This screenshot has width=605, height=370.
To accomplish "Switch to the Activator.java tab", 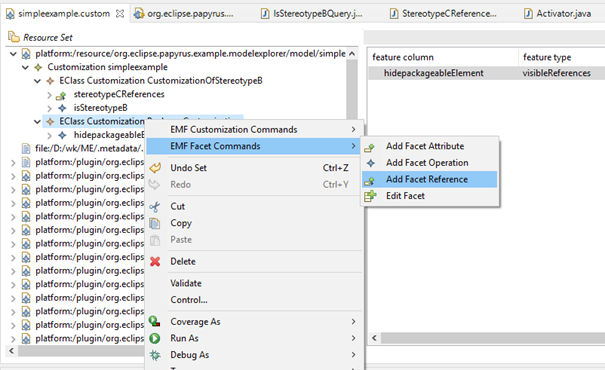I will click(x=557, y=14).
